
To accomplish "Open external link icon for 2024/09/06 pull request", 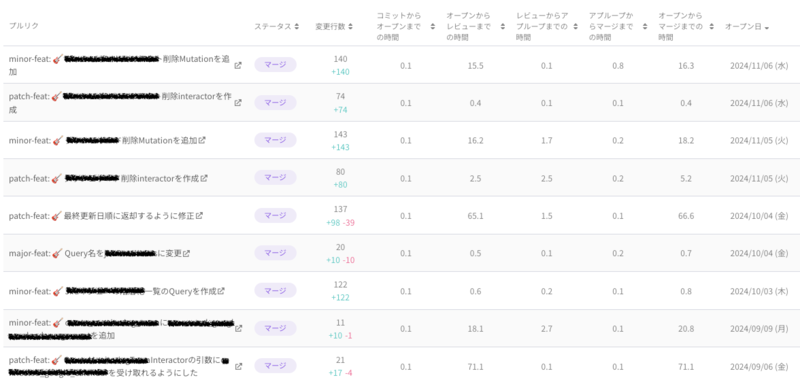I will point(238,366).
